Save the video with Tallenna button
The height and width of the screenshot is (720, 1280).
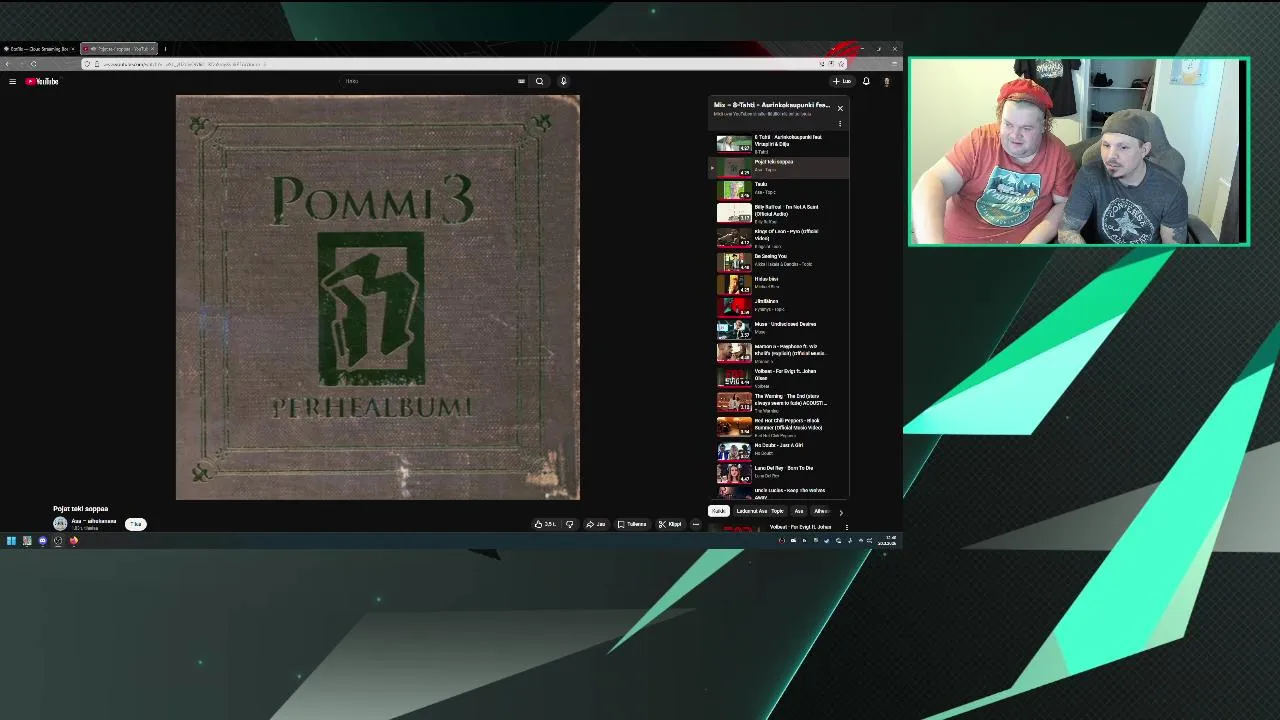tap(632, 524)
